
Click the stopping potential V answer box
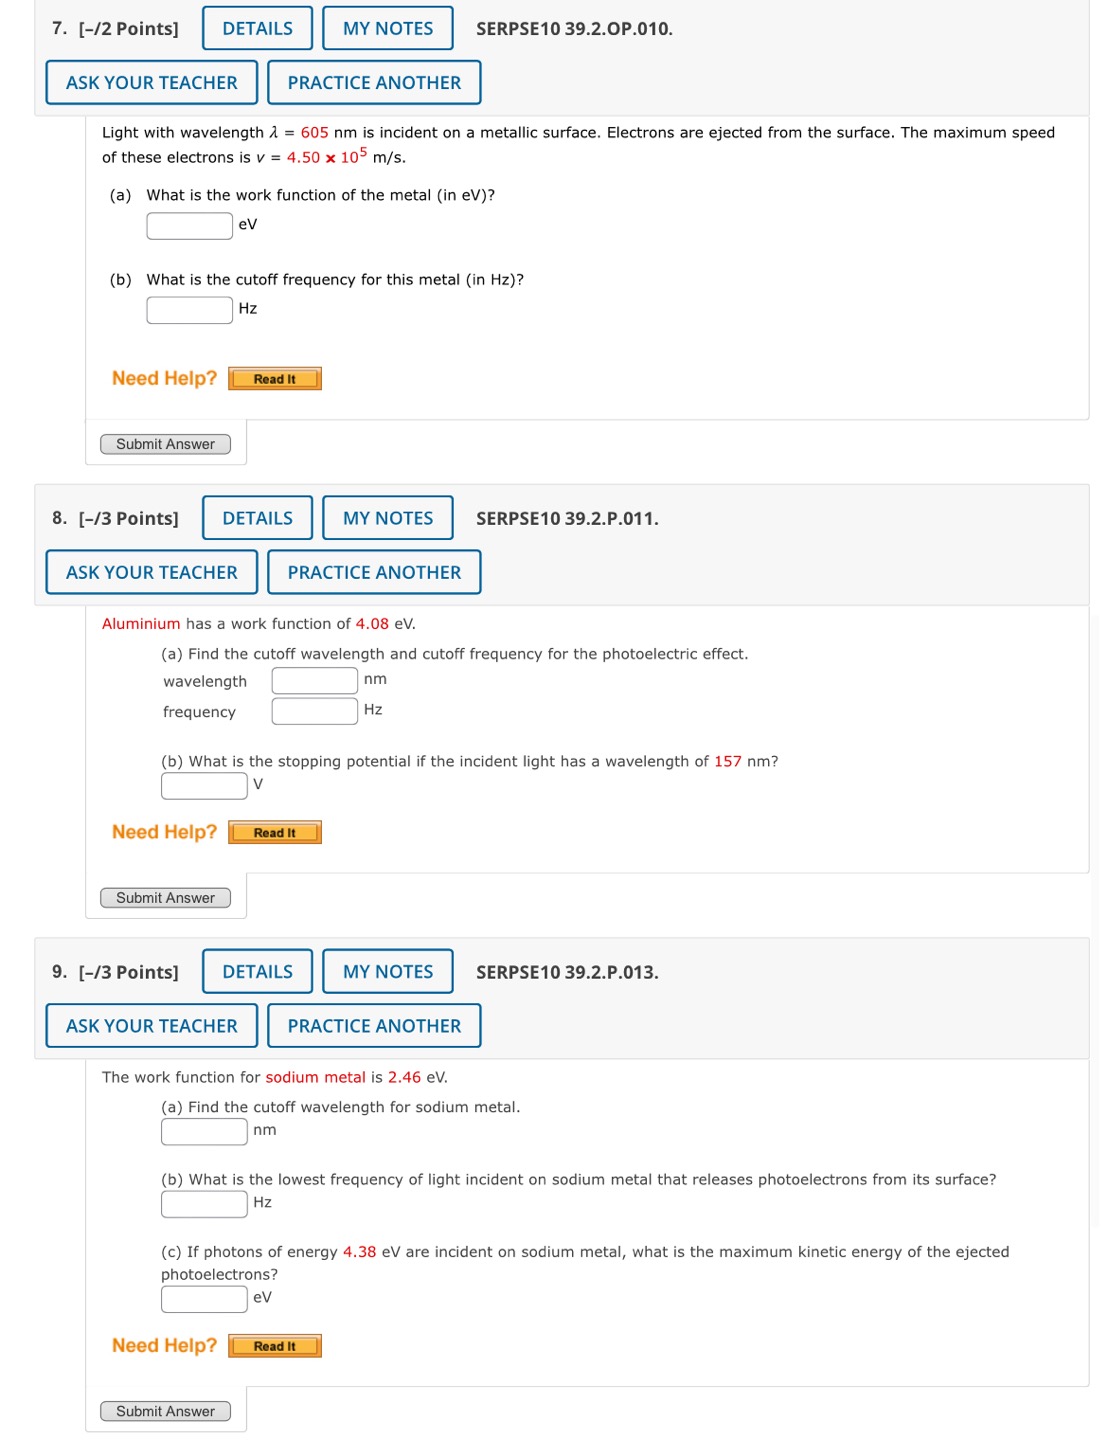coord(203,786)
